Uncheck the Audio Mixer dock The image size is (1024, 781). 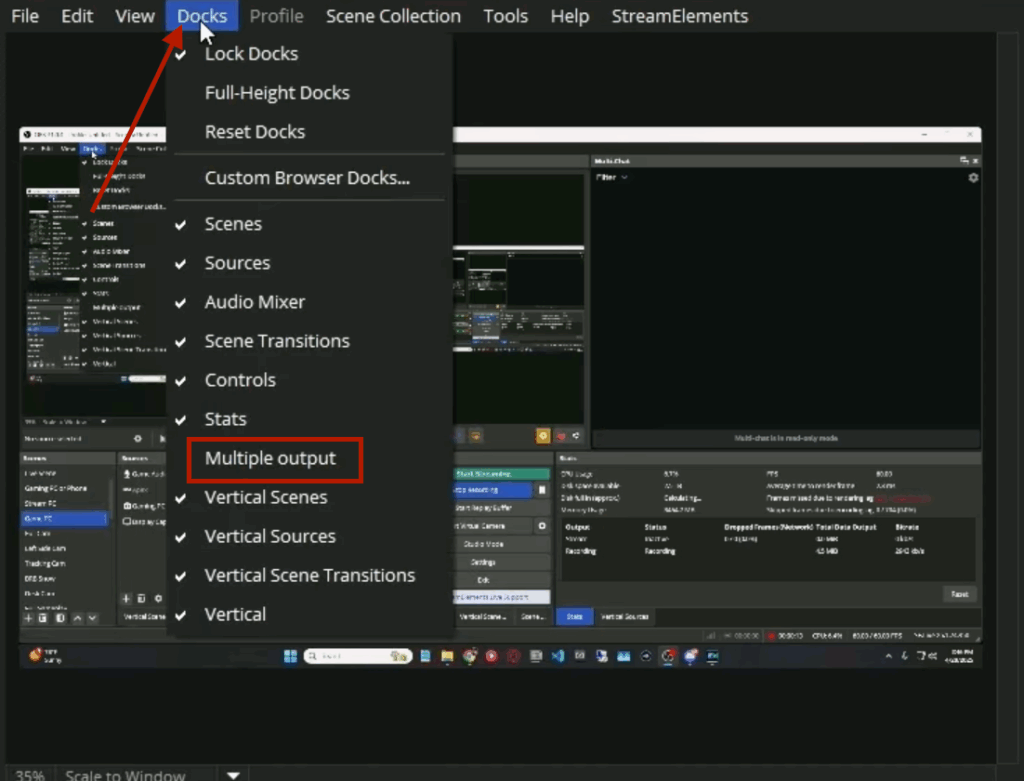(x=254, y=302)
